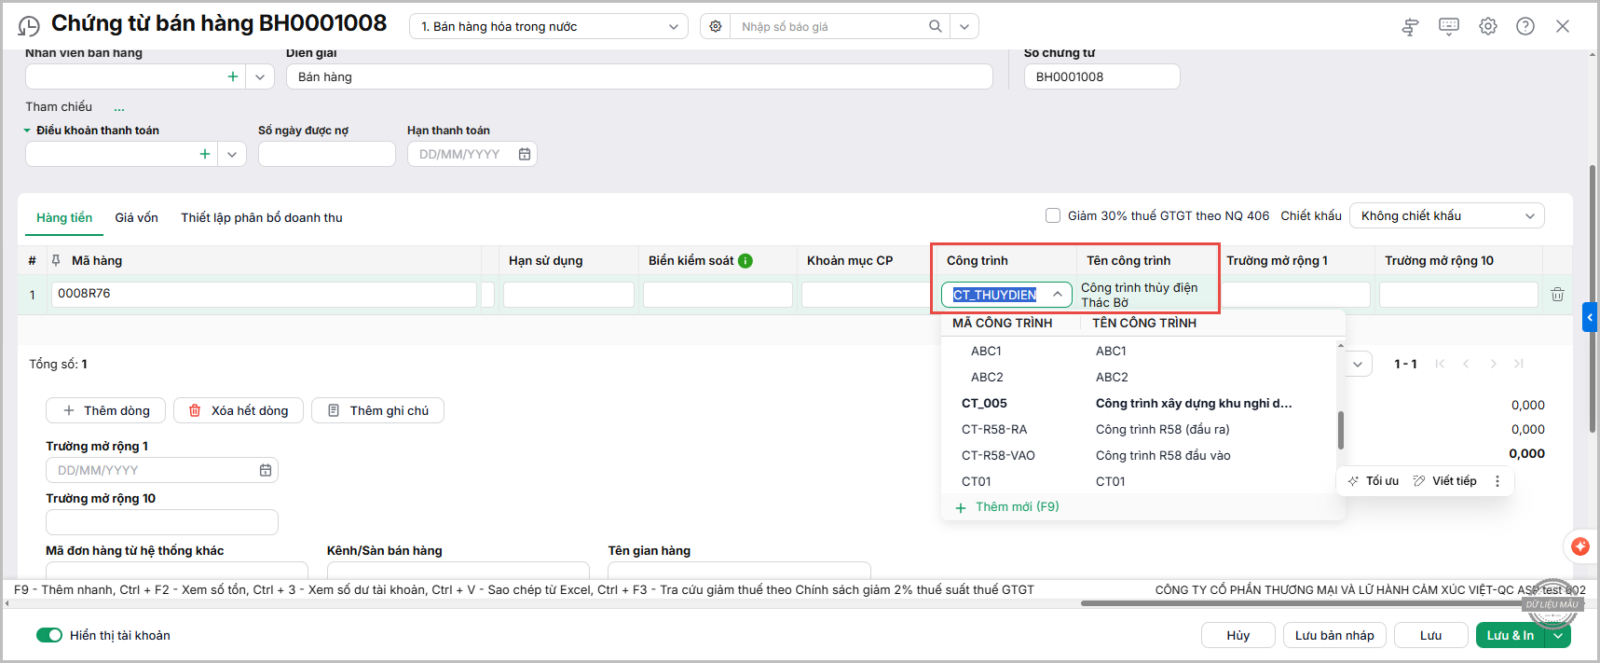Select project ABC2 from the list
Image resolution: width=1600 pixels, height=663 pixels.
pyautogui.click(x=1138, y=377)
